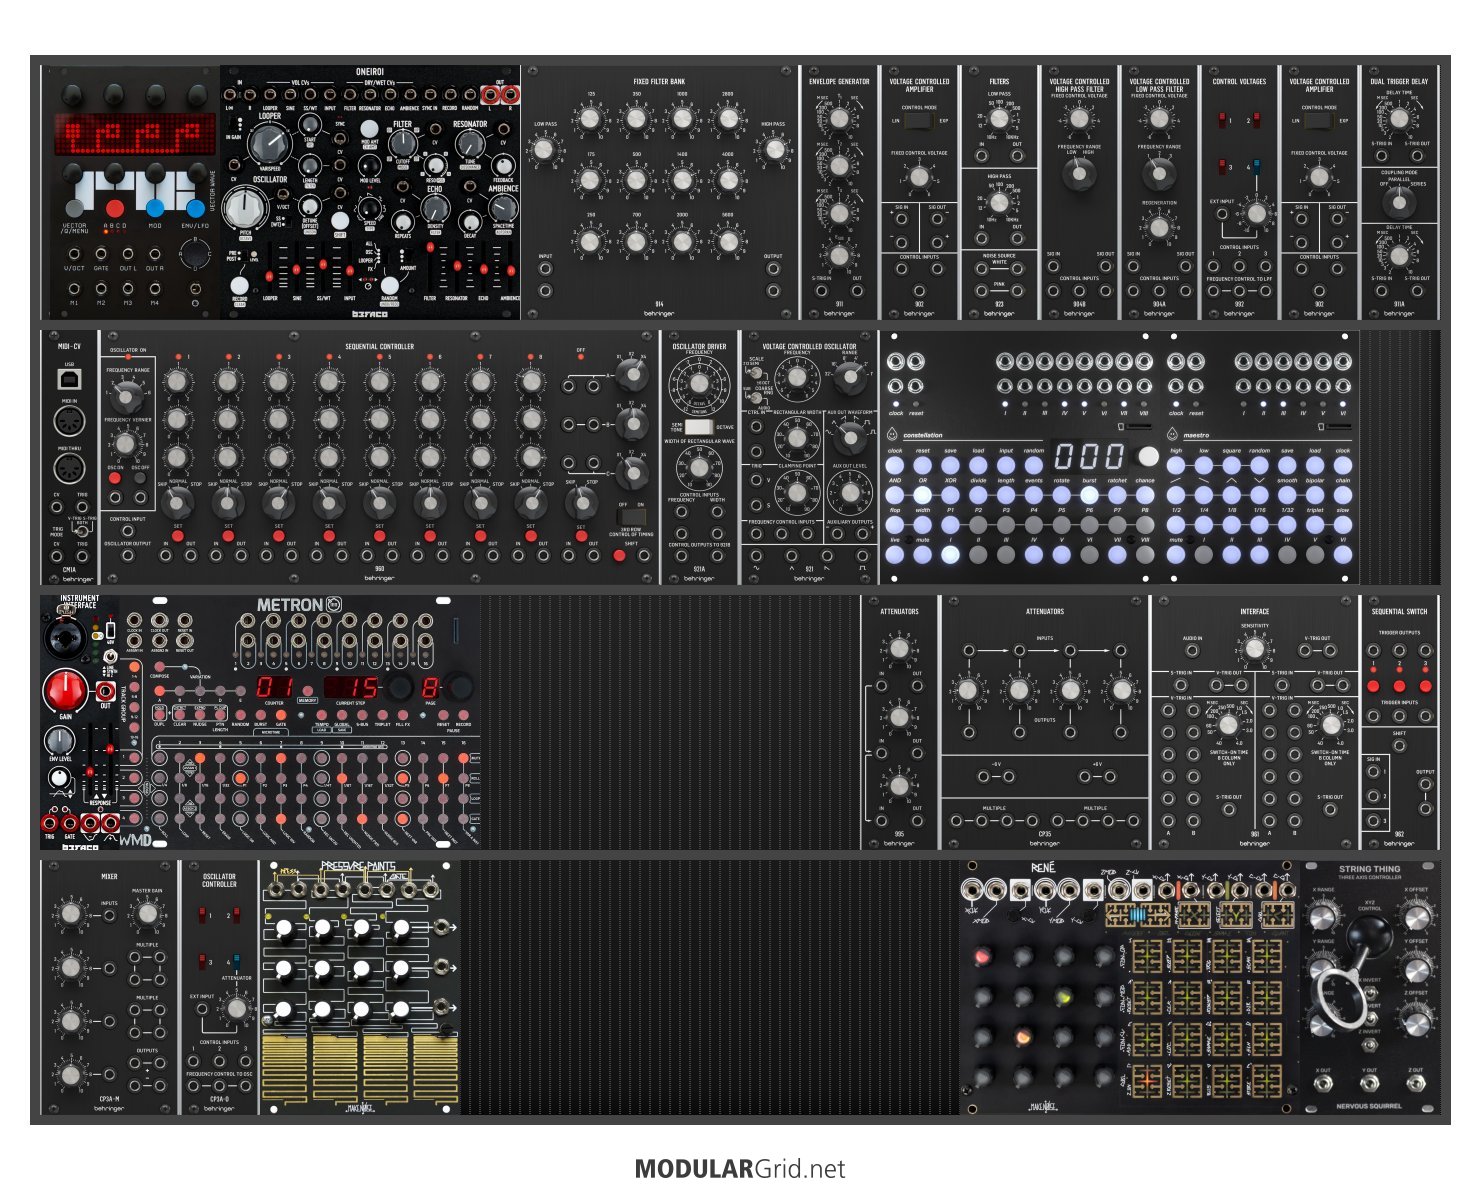The width and height of the screenshot is (1481, 1190).
Task: Tap the Constellation chance button
Action: [x=1145, y=494]
